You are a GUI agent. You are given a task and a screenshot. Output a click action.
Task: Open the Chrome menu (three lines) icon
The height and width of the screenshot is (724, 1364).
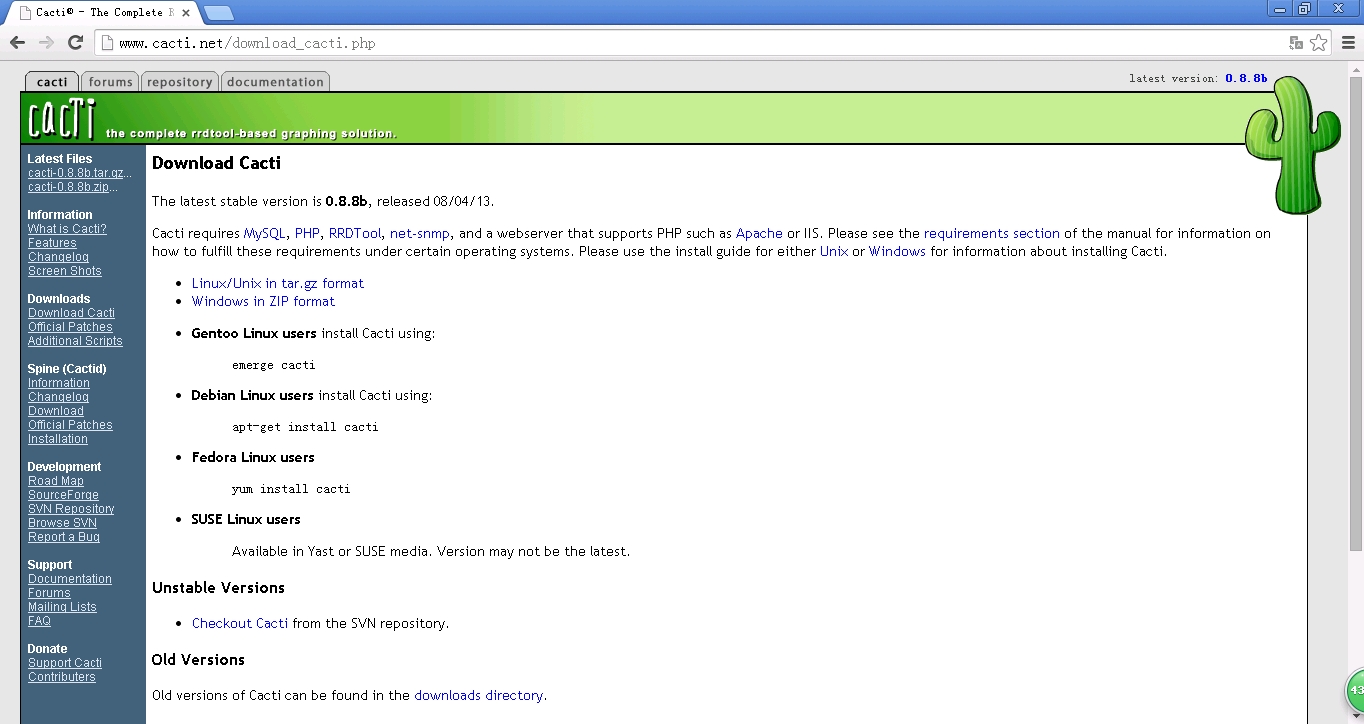click(1348, 43)
